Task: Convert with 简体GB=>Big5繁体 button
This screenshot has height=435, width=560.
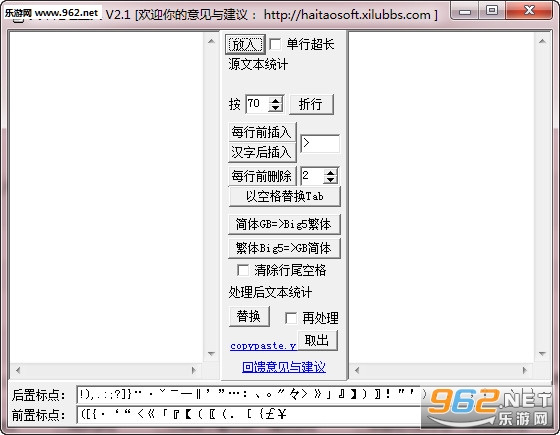Action: click(284, 224)
